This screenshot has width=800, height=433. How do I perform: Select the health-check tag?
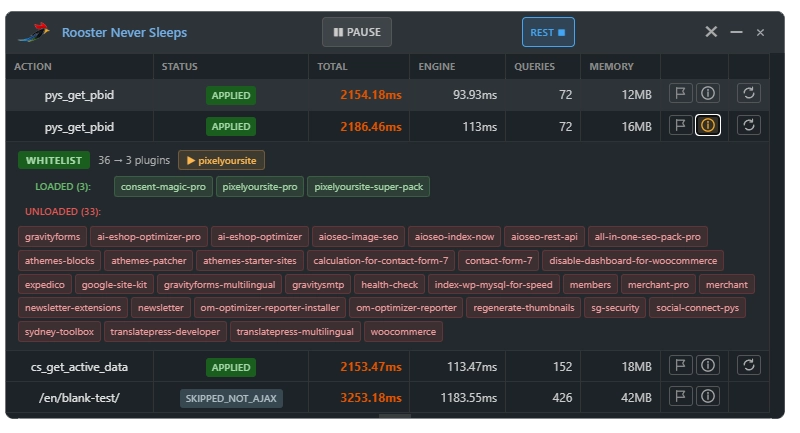tap(389, 285)
